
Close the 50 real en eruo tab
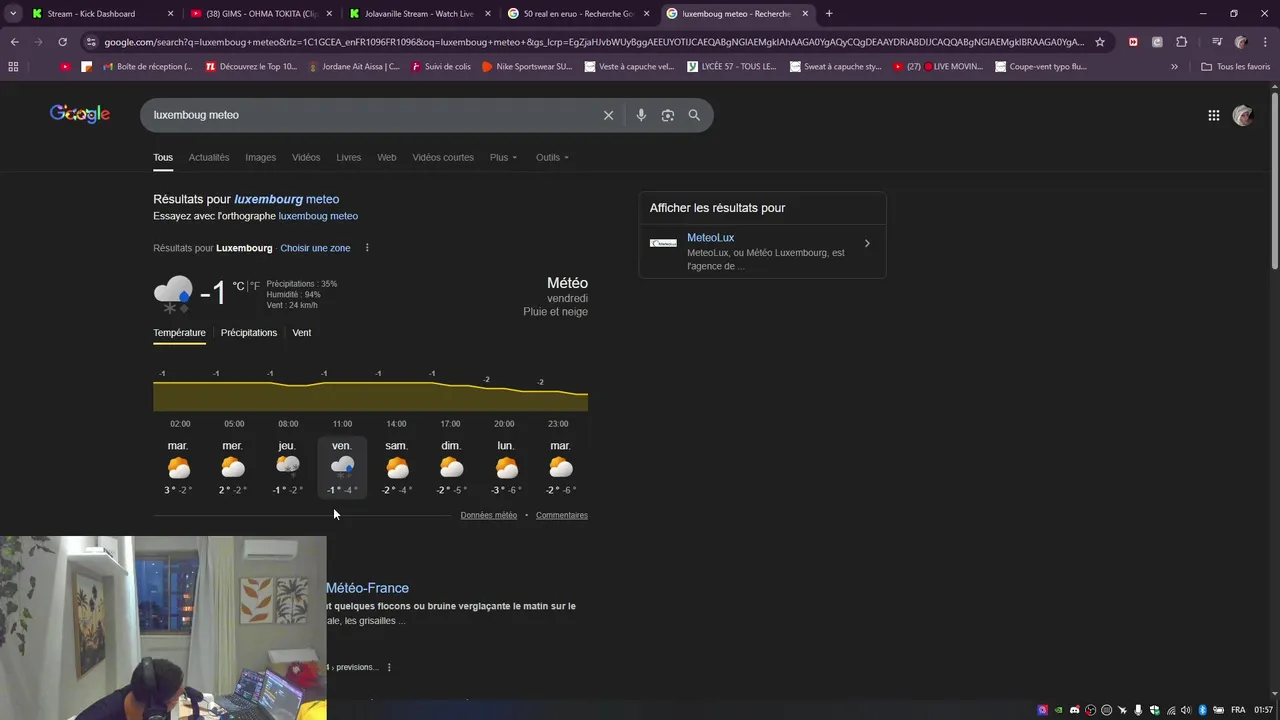coord(646,14)
